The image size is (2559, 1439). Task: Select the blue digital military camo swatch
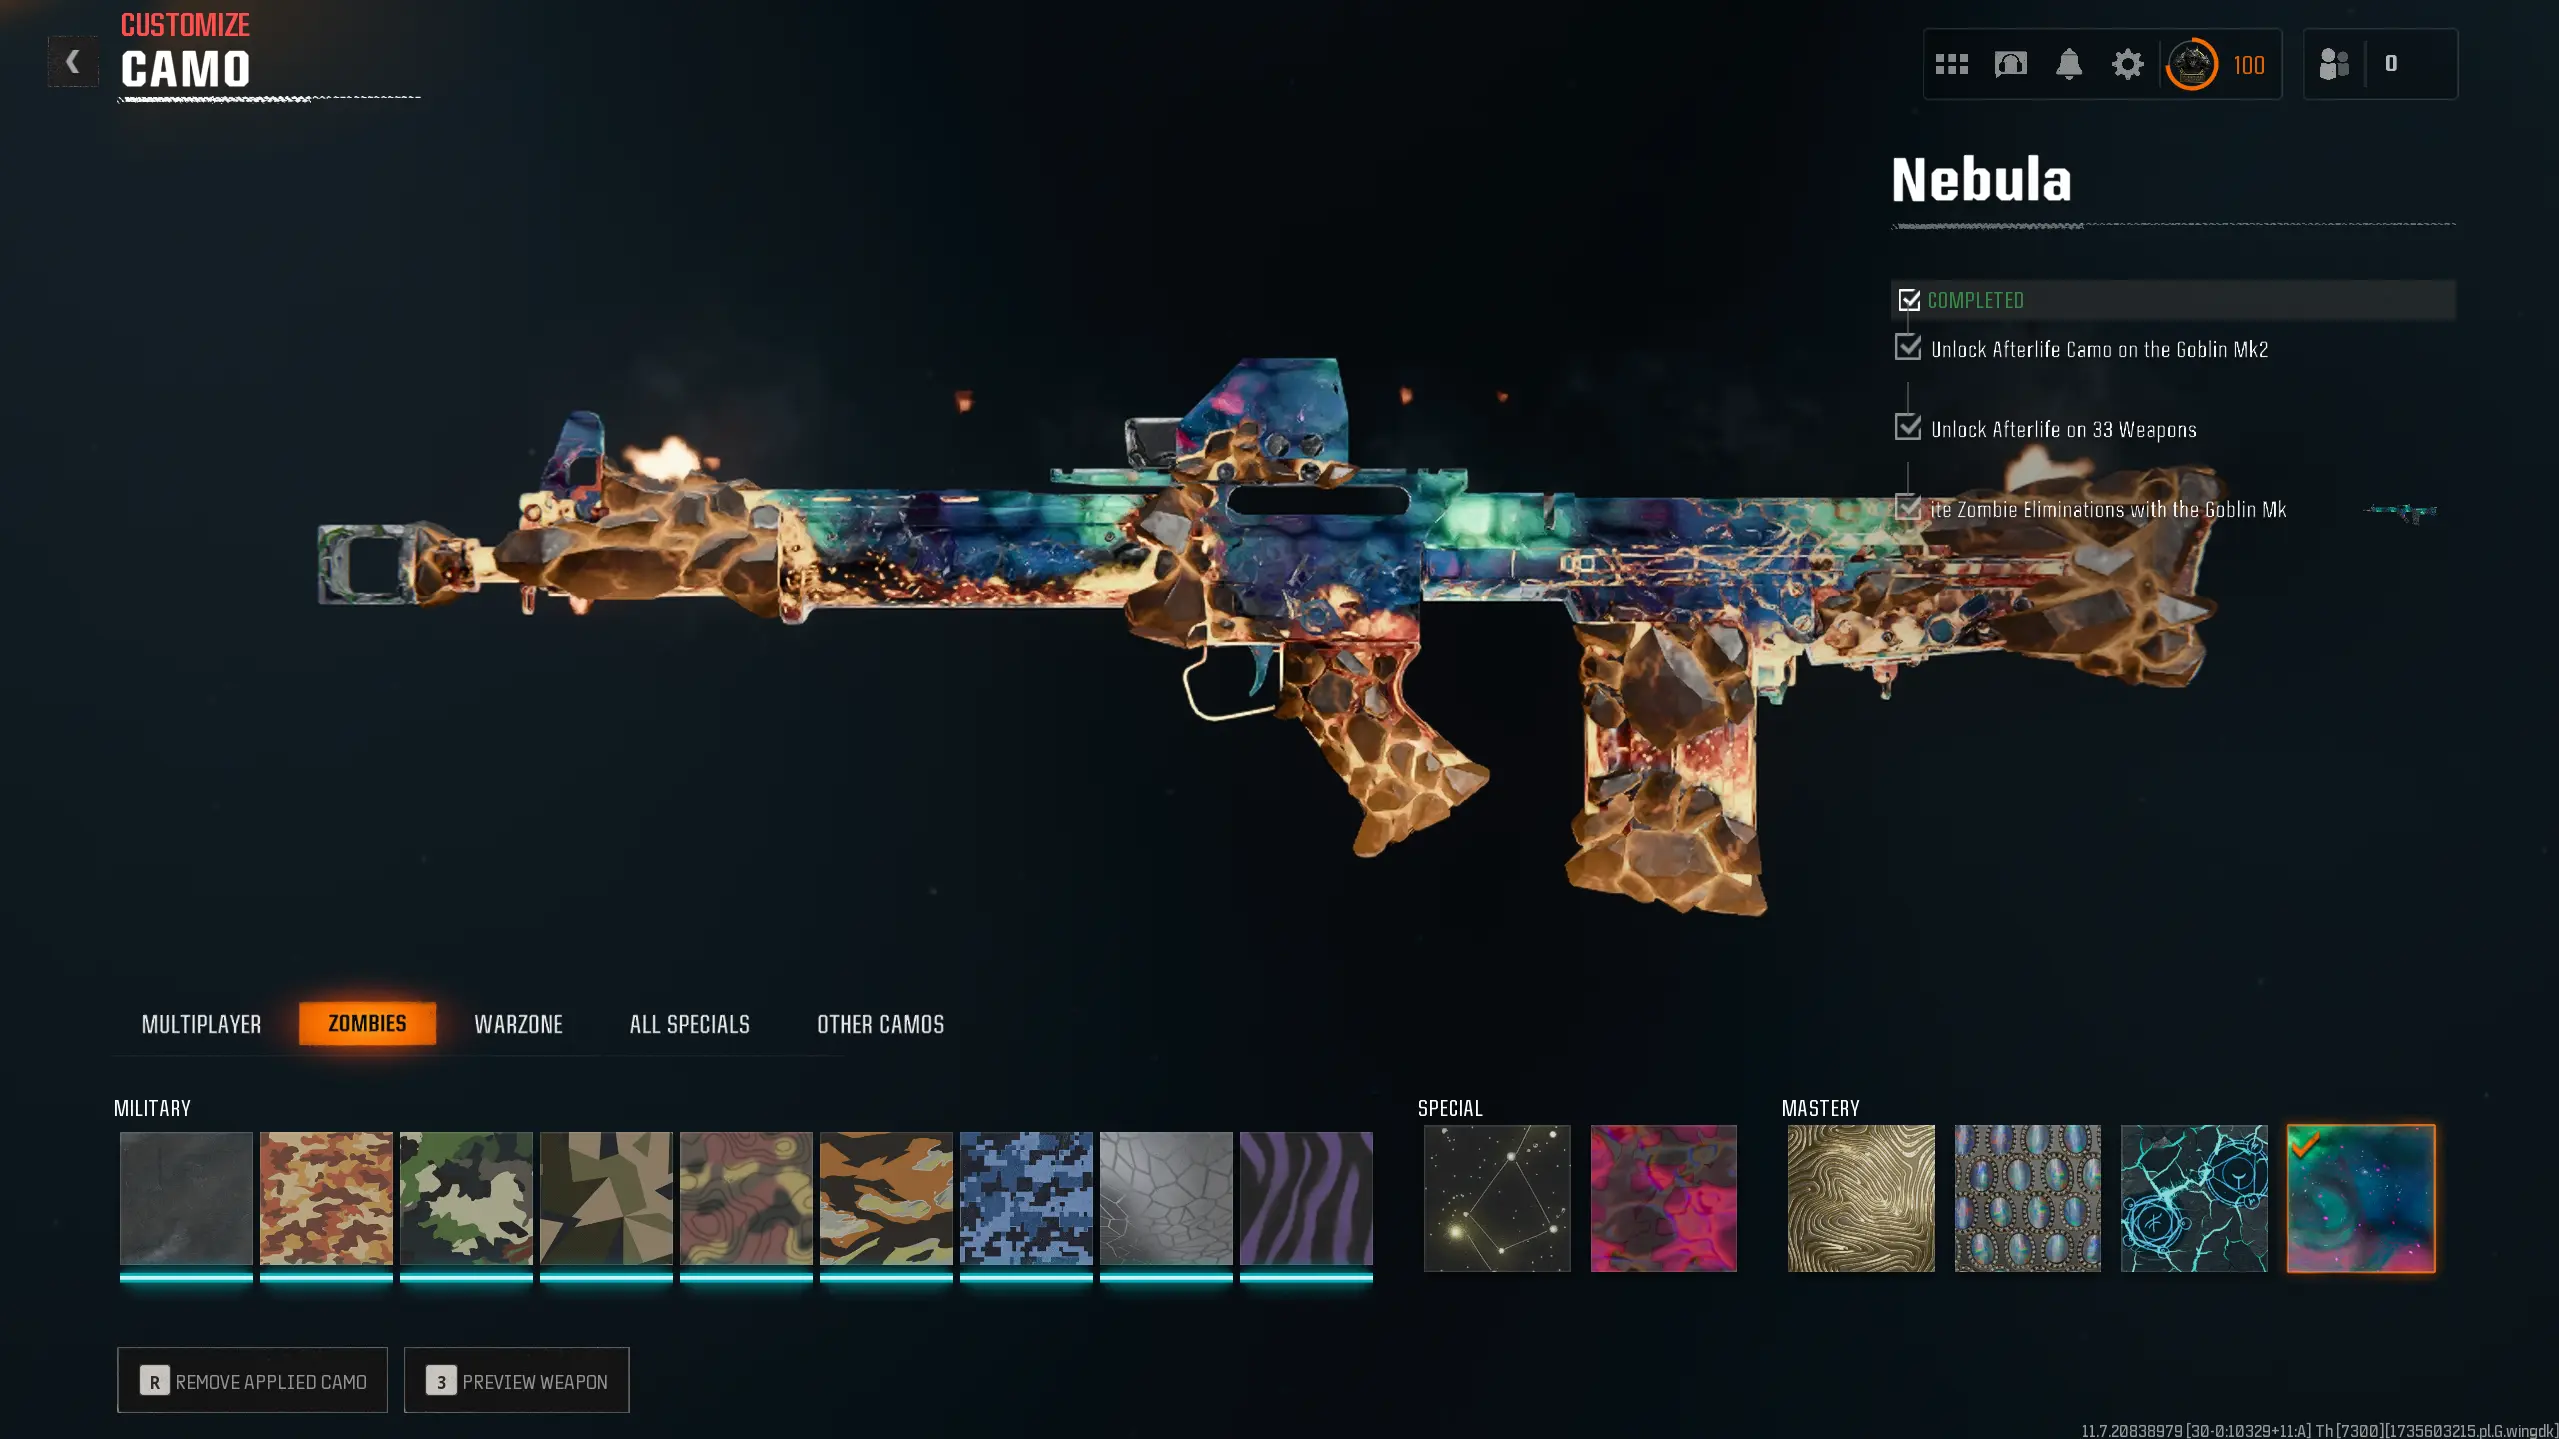[1026, 1199]
